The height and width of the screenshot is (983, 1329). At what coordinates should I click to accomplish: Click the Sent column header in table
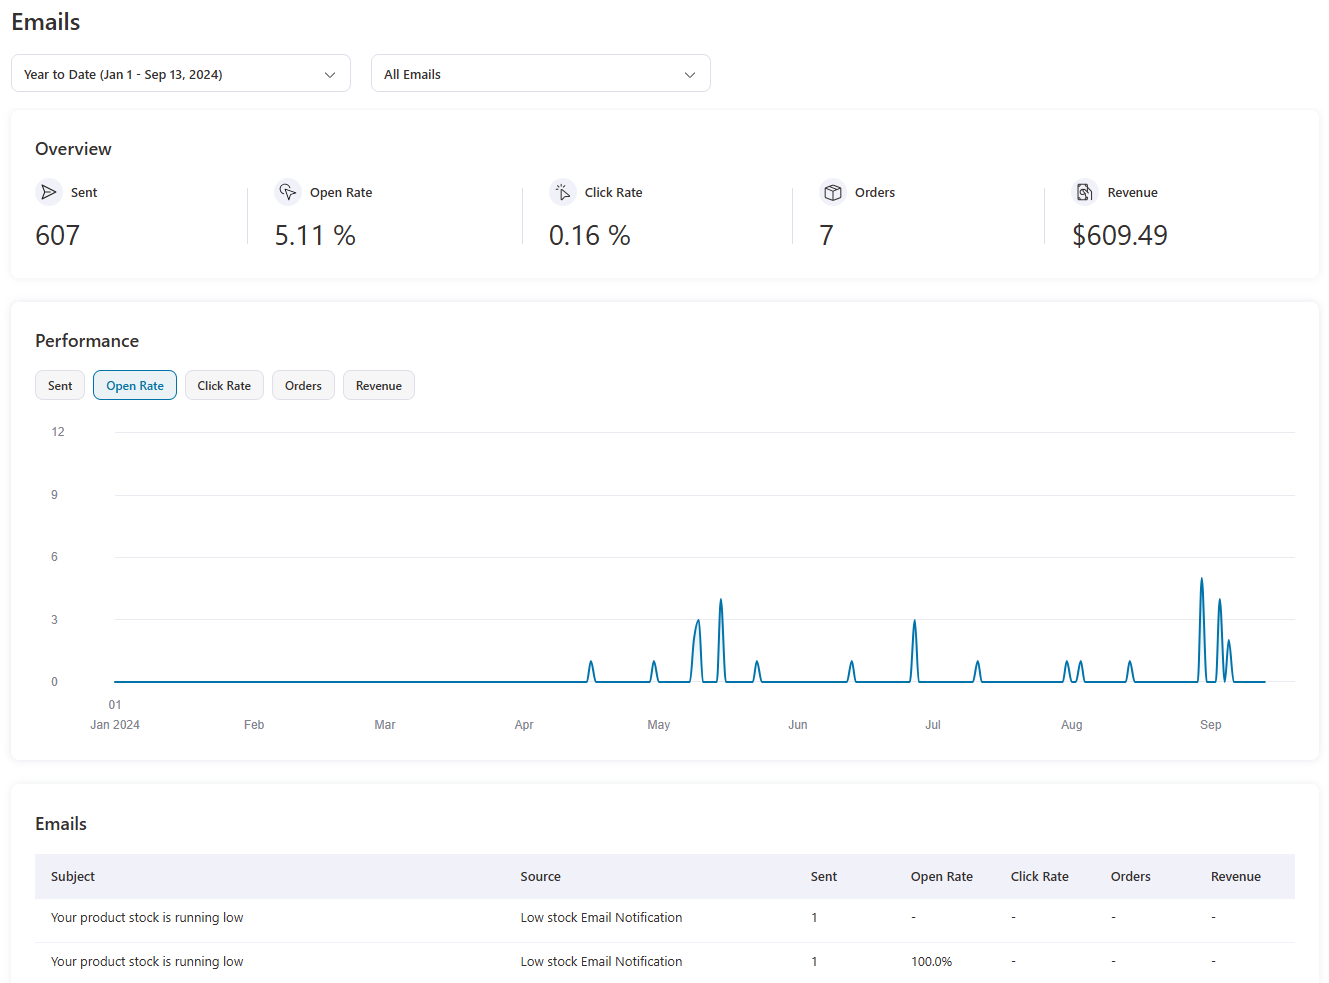point(824,877)
